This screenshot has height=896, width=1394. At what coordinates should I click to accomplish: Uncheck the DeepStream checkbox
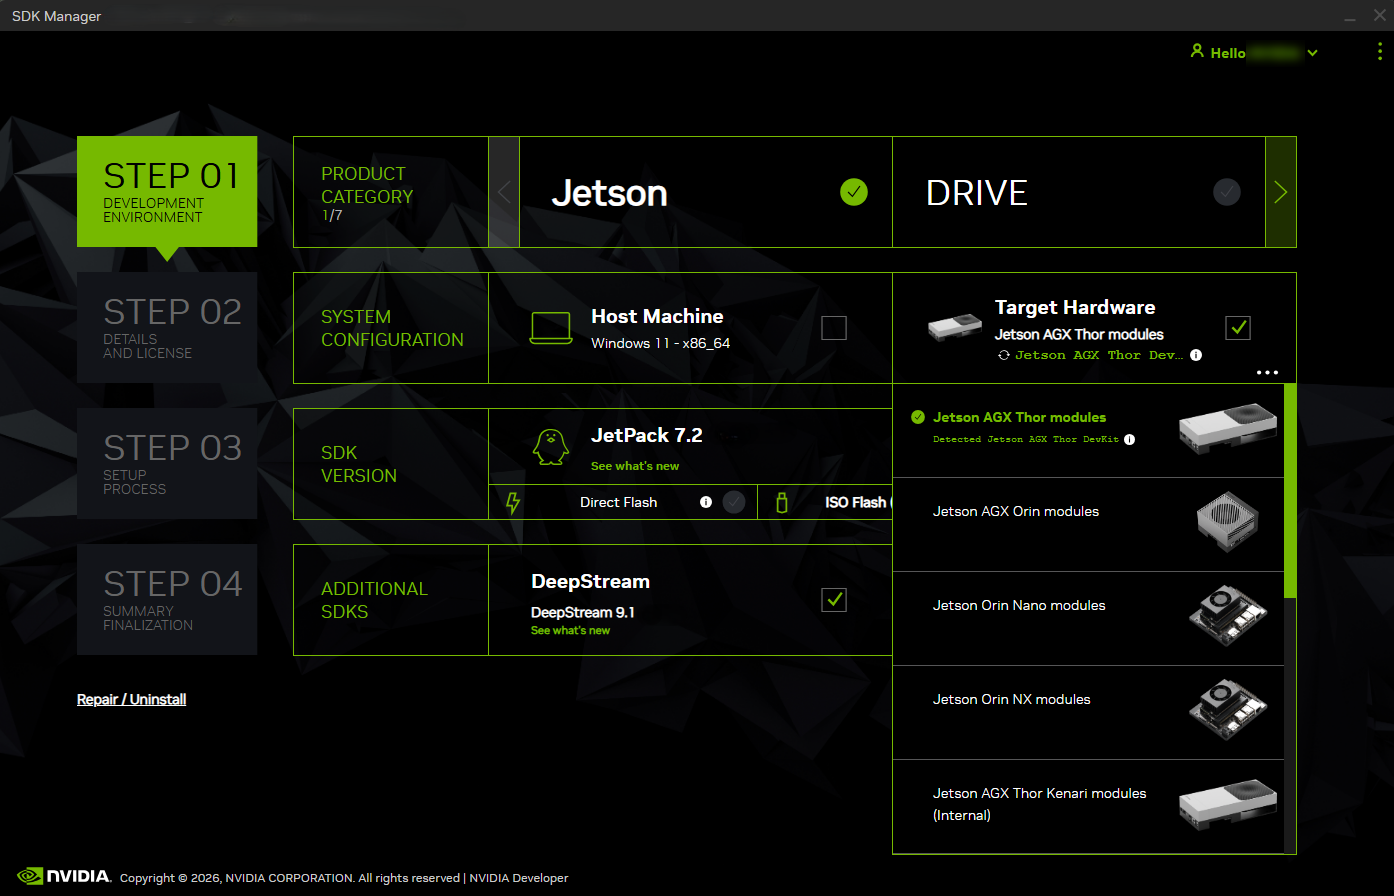[834, 600]
